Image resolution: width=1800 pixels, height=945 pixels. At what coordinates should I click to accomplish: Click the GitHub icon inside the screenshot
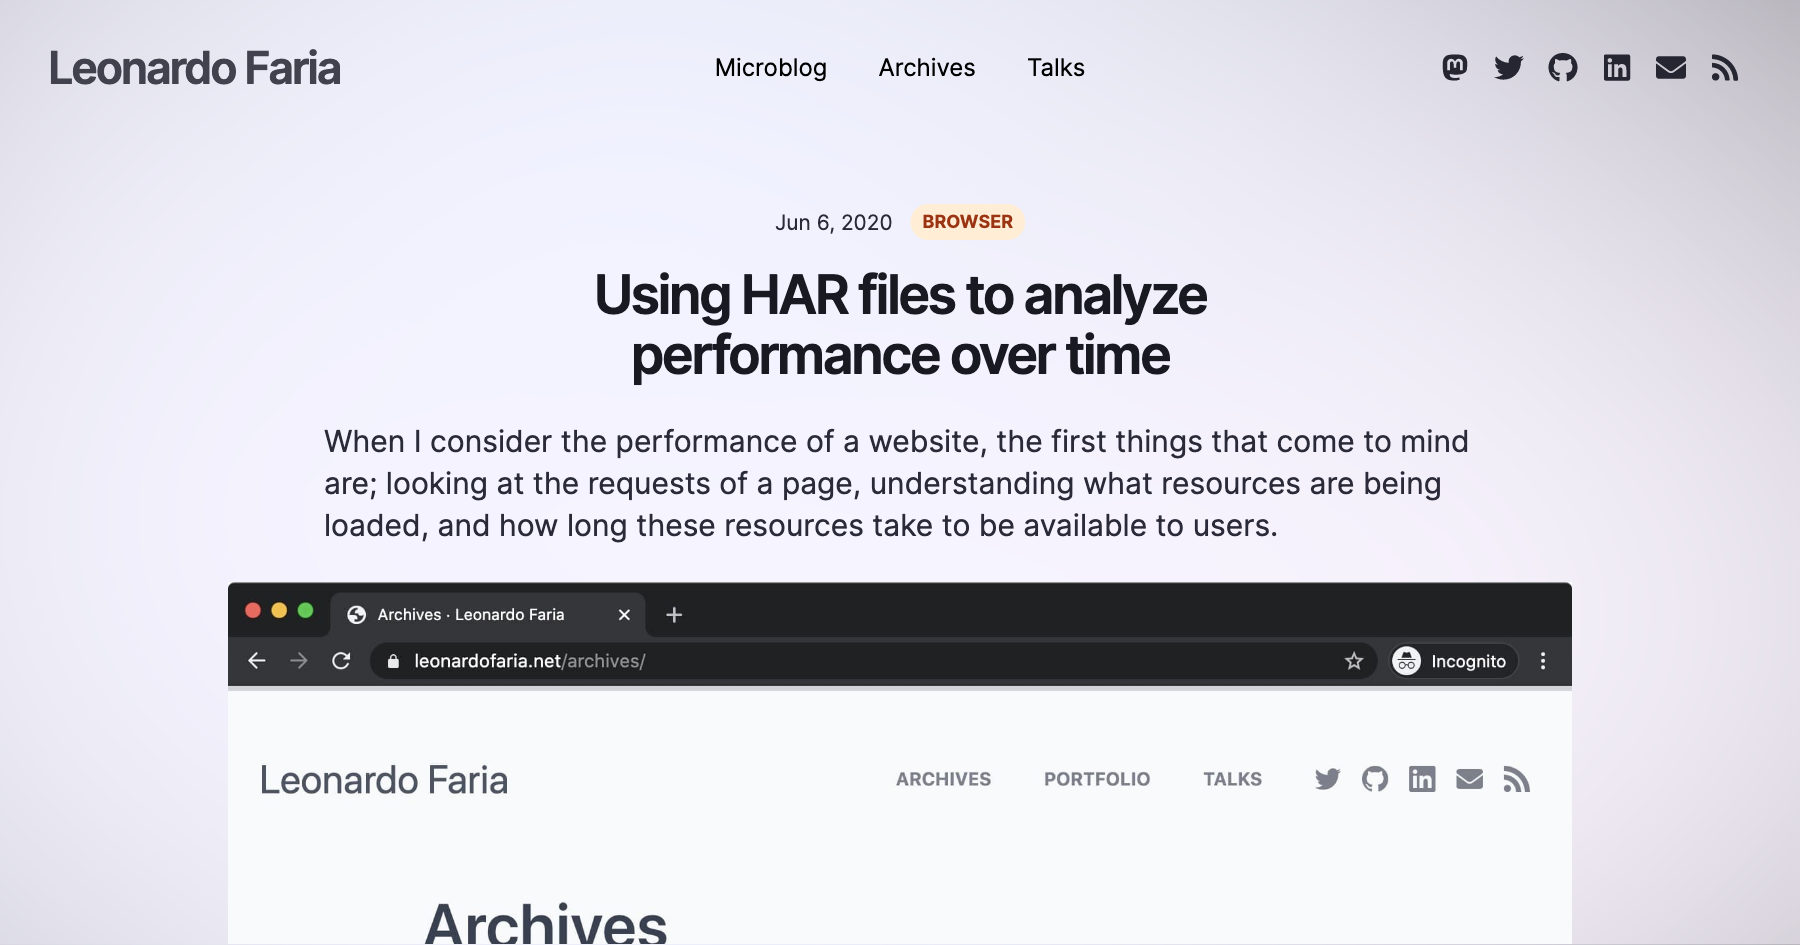(x=1375, y=779)
